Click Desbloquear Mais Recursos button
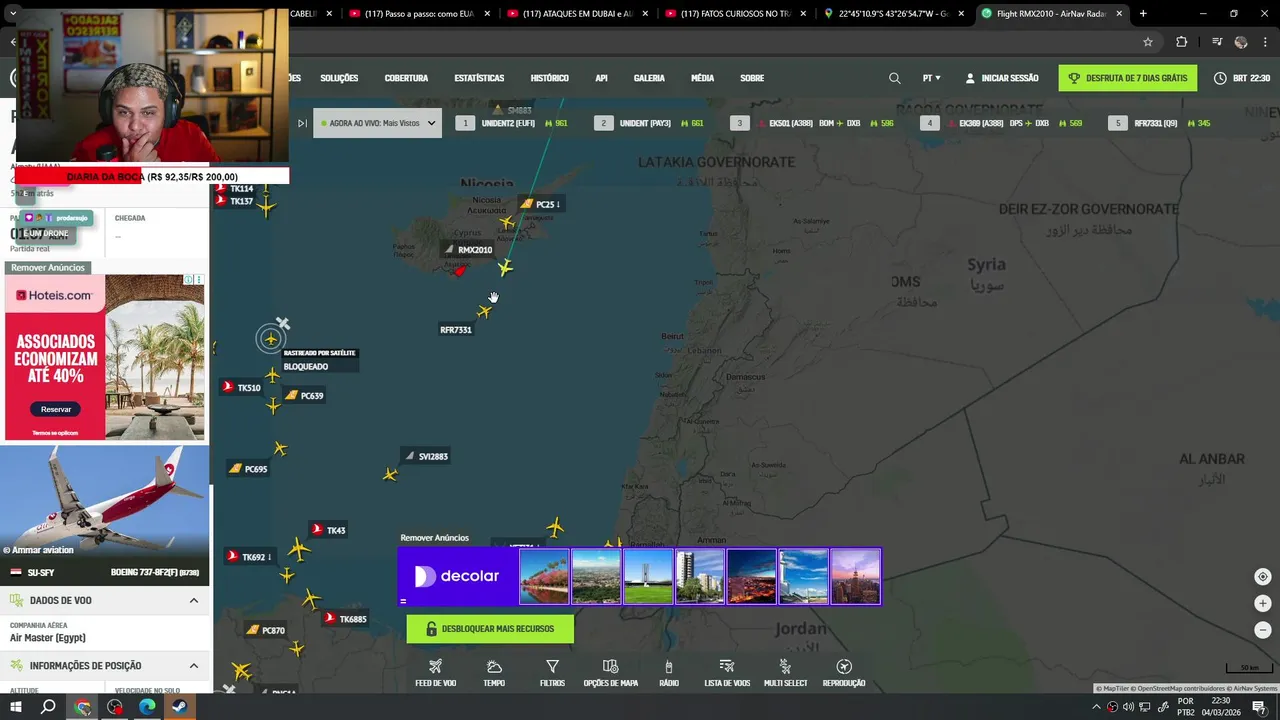 coord(490,629)
